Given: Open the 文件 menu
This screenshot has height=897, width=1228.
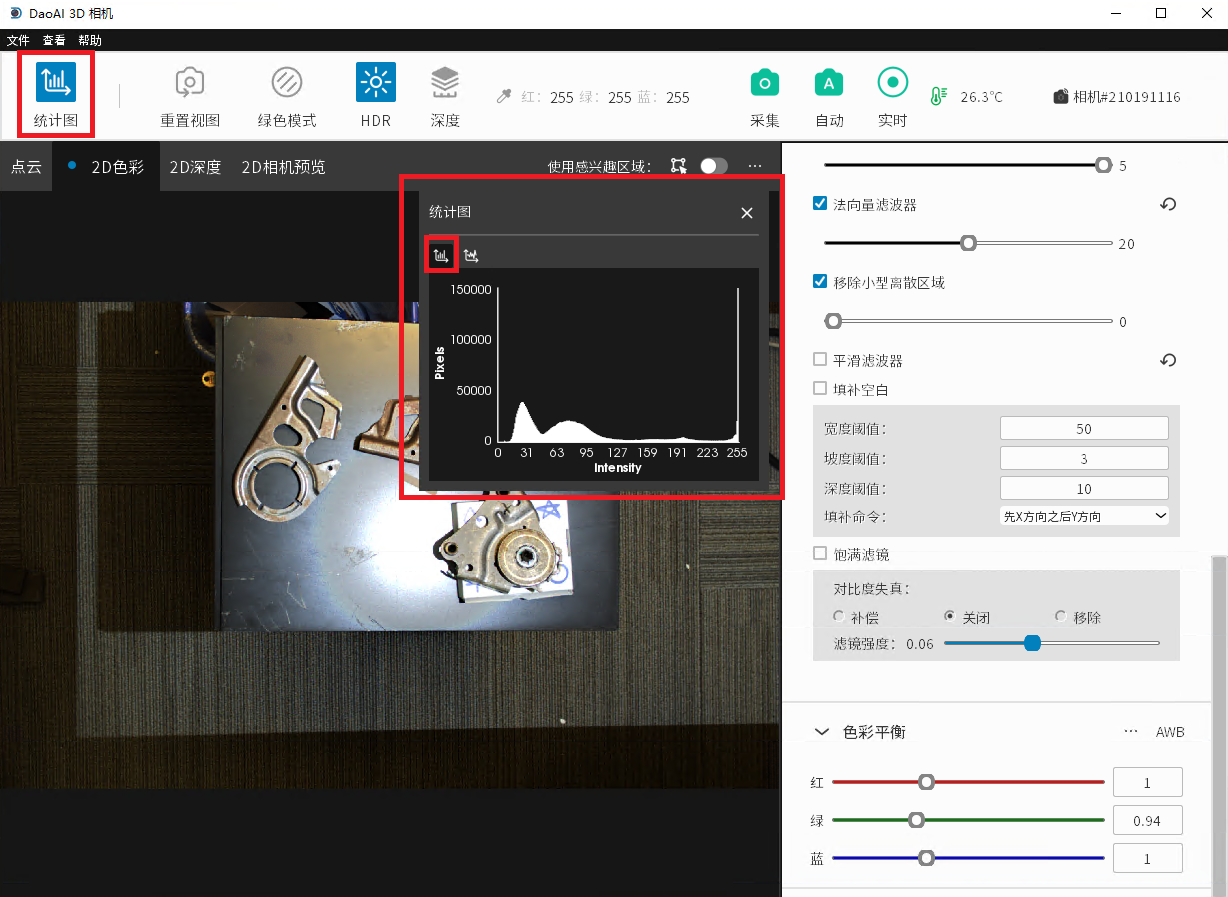Looking at the screenshot, I should [18, 41].
